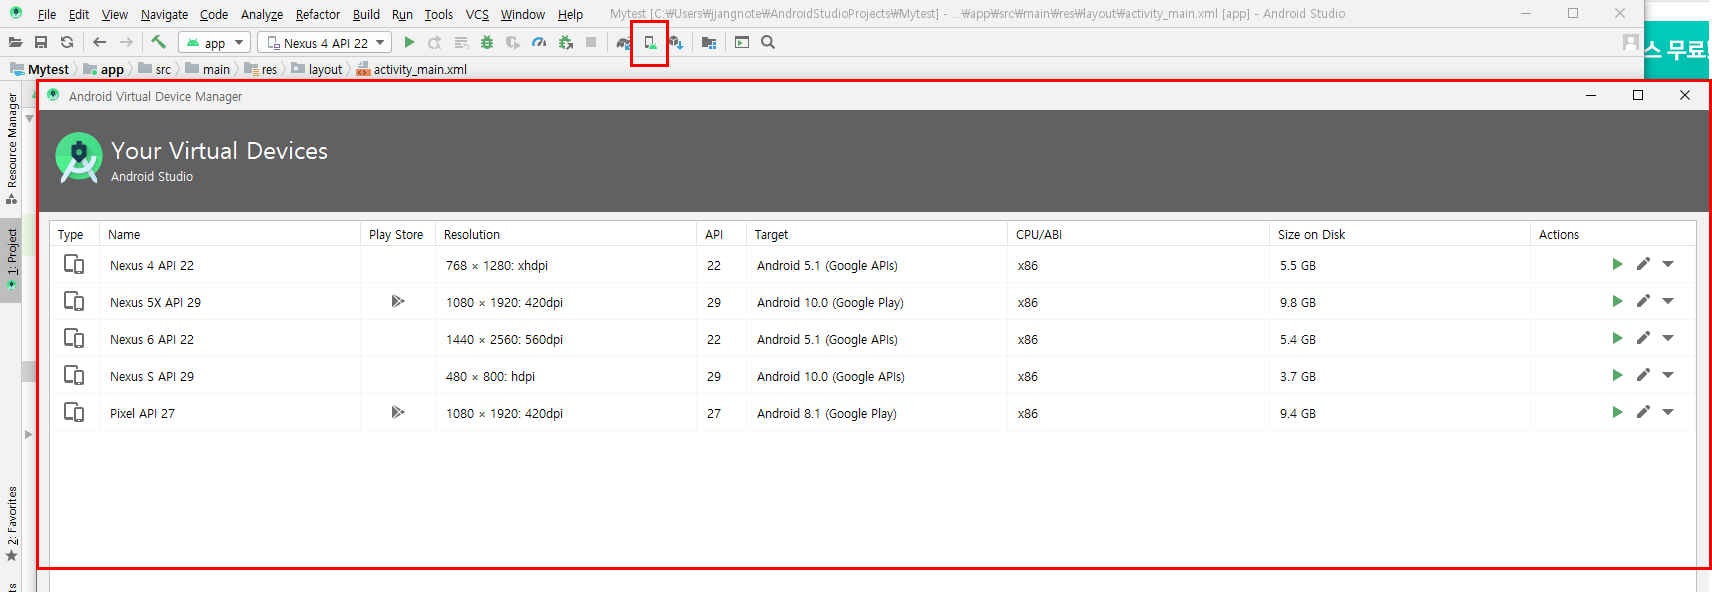Open actions dropdown for Pixel API 27
The width and height of the screenshot is (1712, 592).
pyautogui.click(x=1668, y=412)
